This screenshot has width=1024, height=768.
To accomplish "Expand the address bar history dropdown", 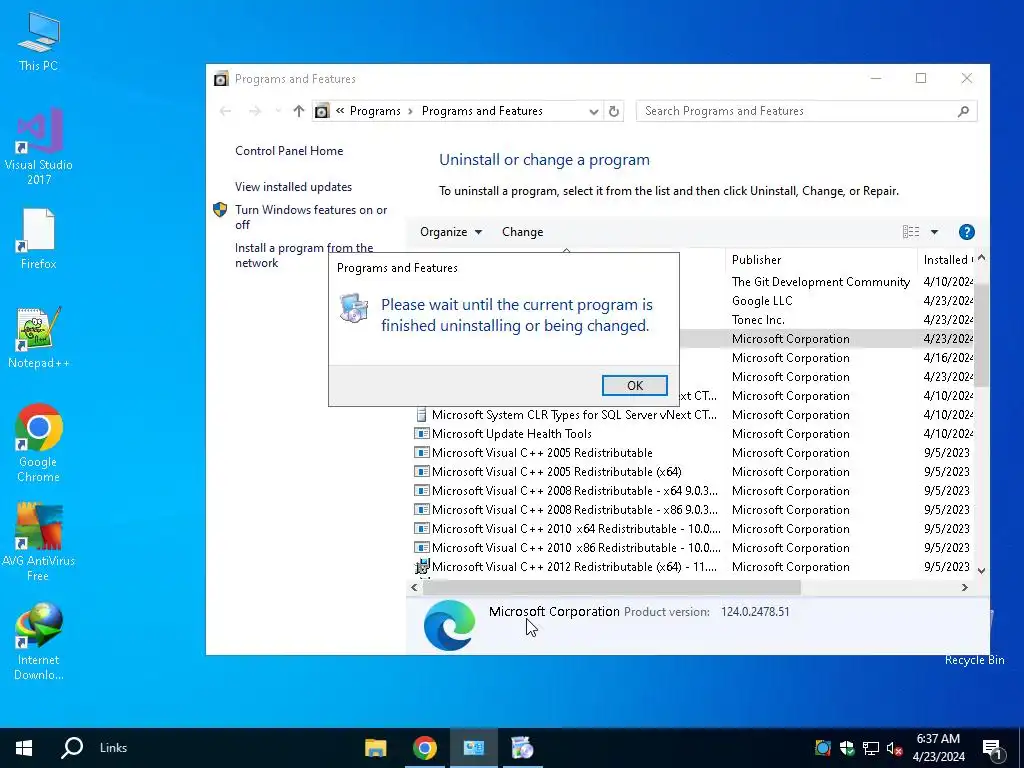I will [594, 112].
